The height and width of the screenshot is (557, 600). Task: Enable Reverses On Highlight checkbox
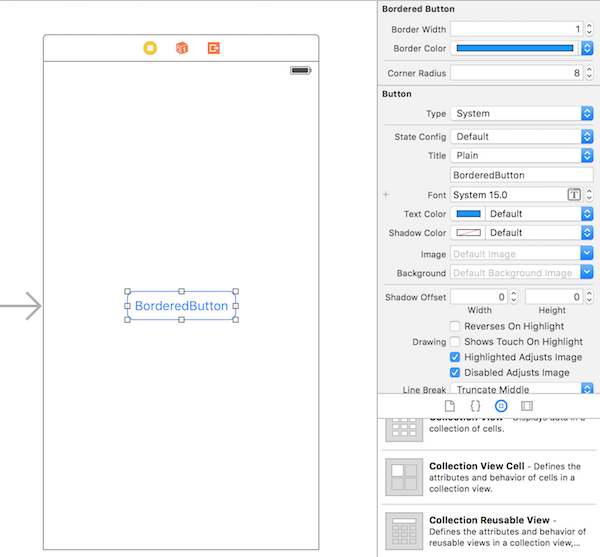click(x=455, y=326)
